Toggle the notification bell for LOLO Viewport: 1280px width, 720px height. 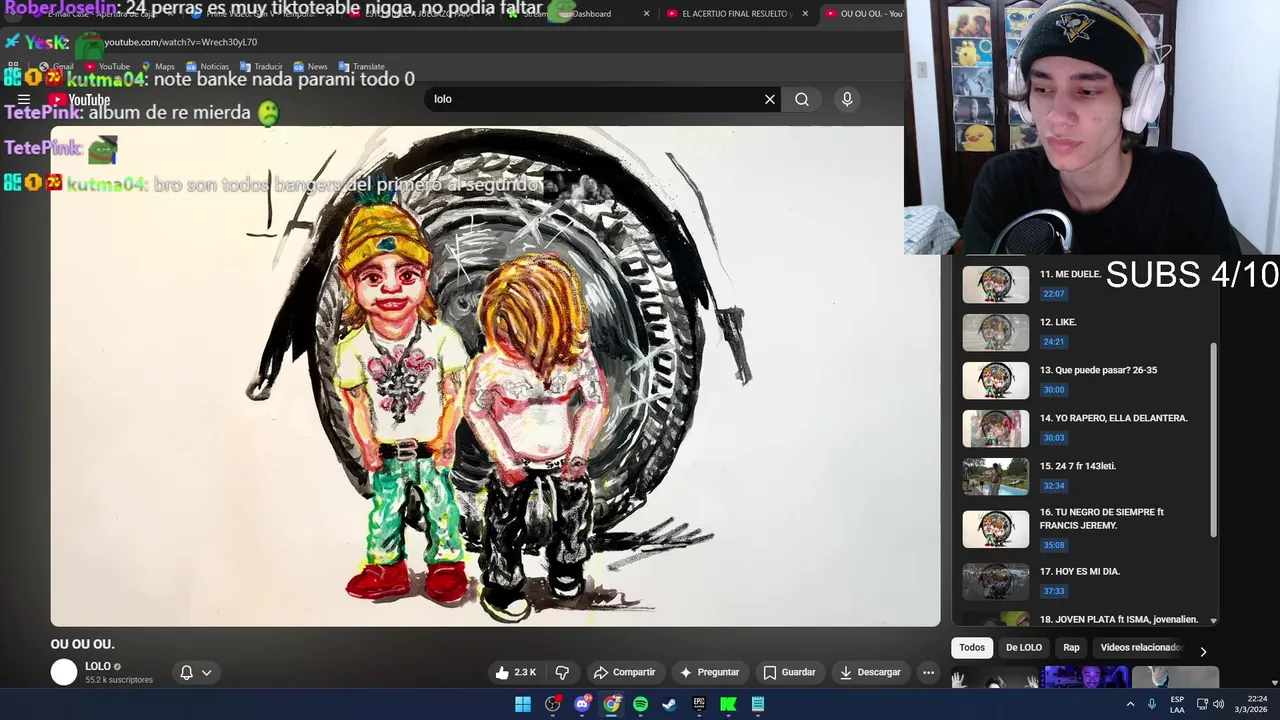pyautogui.click(x=186, y=672)
